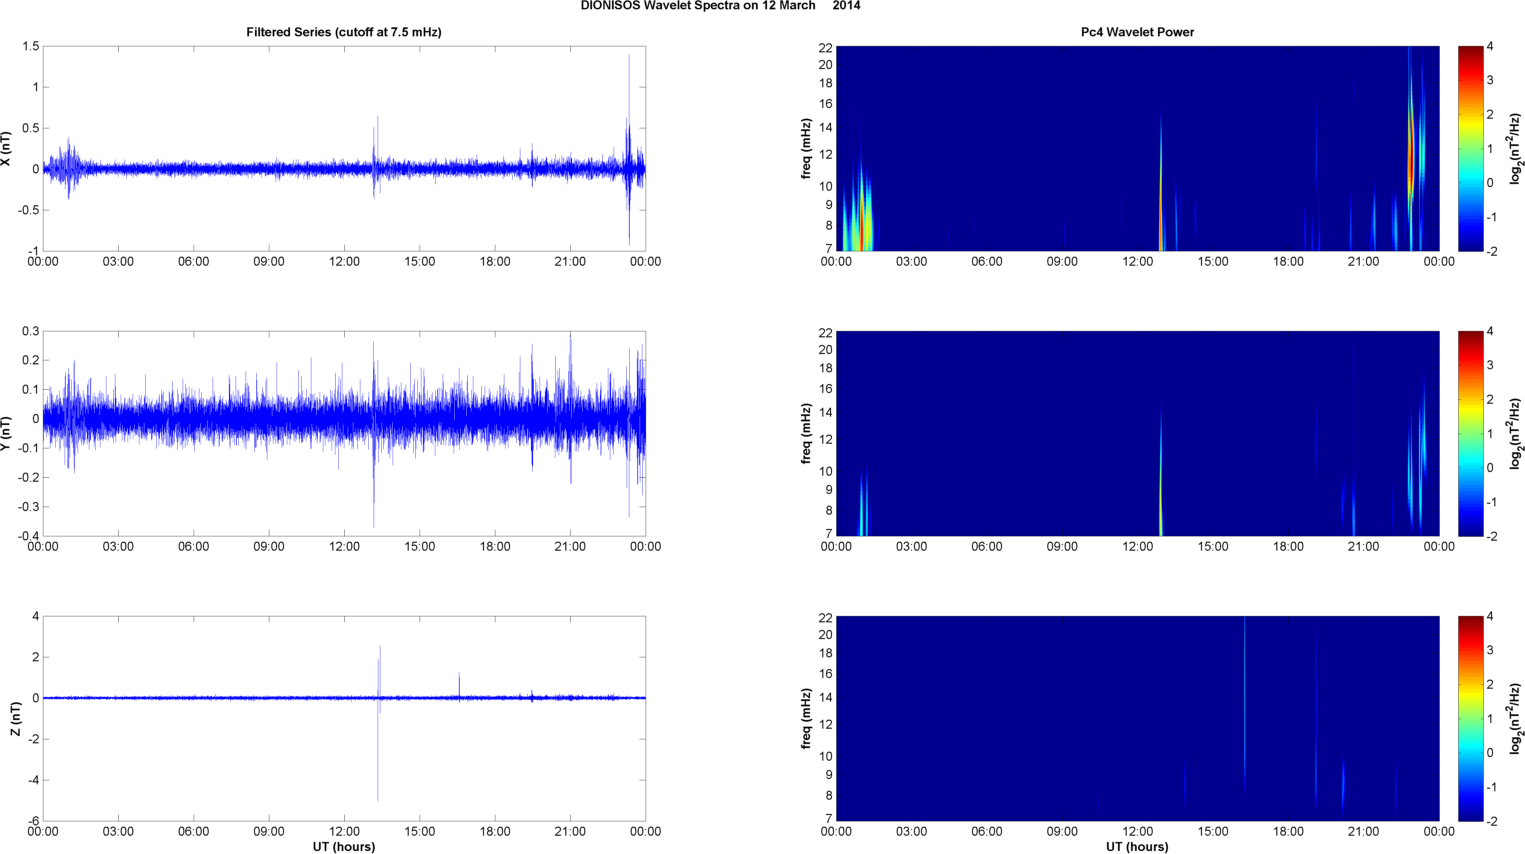The height and width of the screenshot is (854, 1525).
Task: Click the 'X (nT)' axis label
Action: (x=7, y=148)
